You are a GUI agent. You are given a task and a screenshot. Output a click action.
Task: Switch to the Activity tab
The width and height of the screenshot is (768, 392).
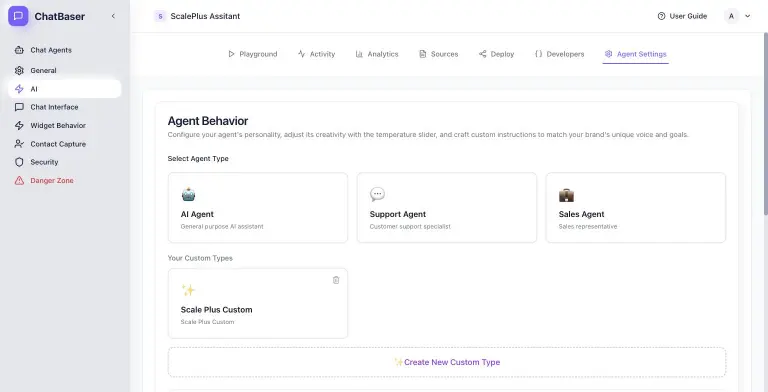tap(316, 54)
